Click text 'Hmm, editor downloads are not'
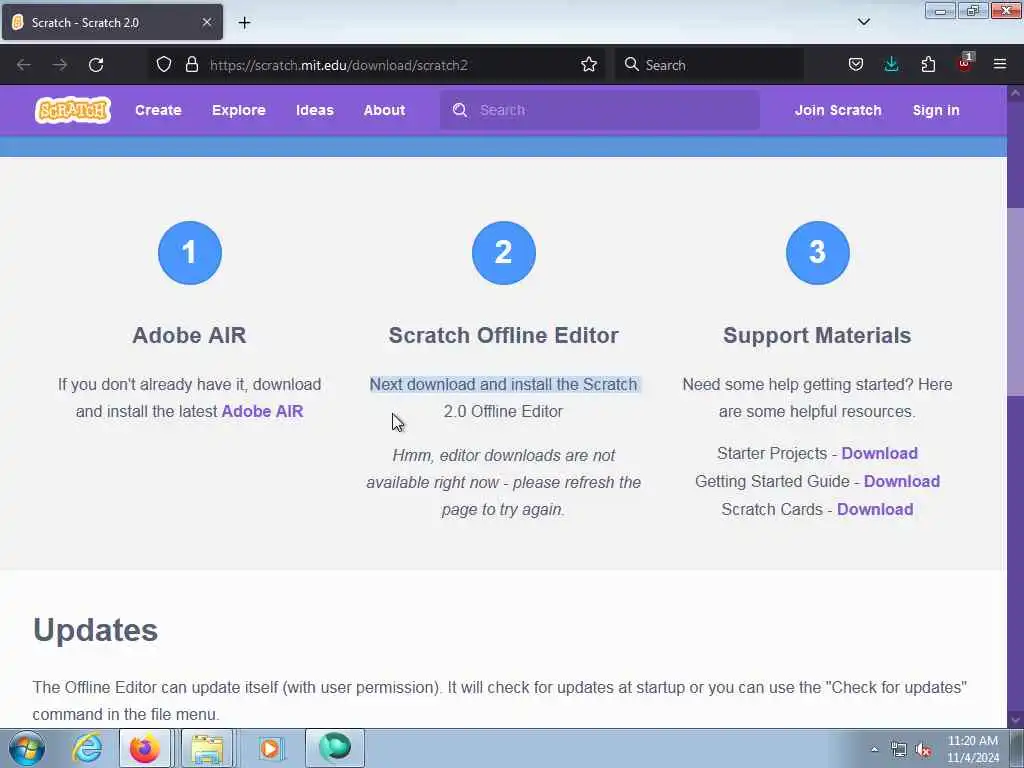Screen dimensions: 1024x768 504,455
